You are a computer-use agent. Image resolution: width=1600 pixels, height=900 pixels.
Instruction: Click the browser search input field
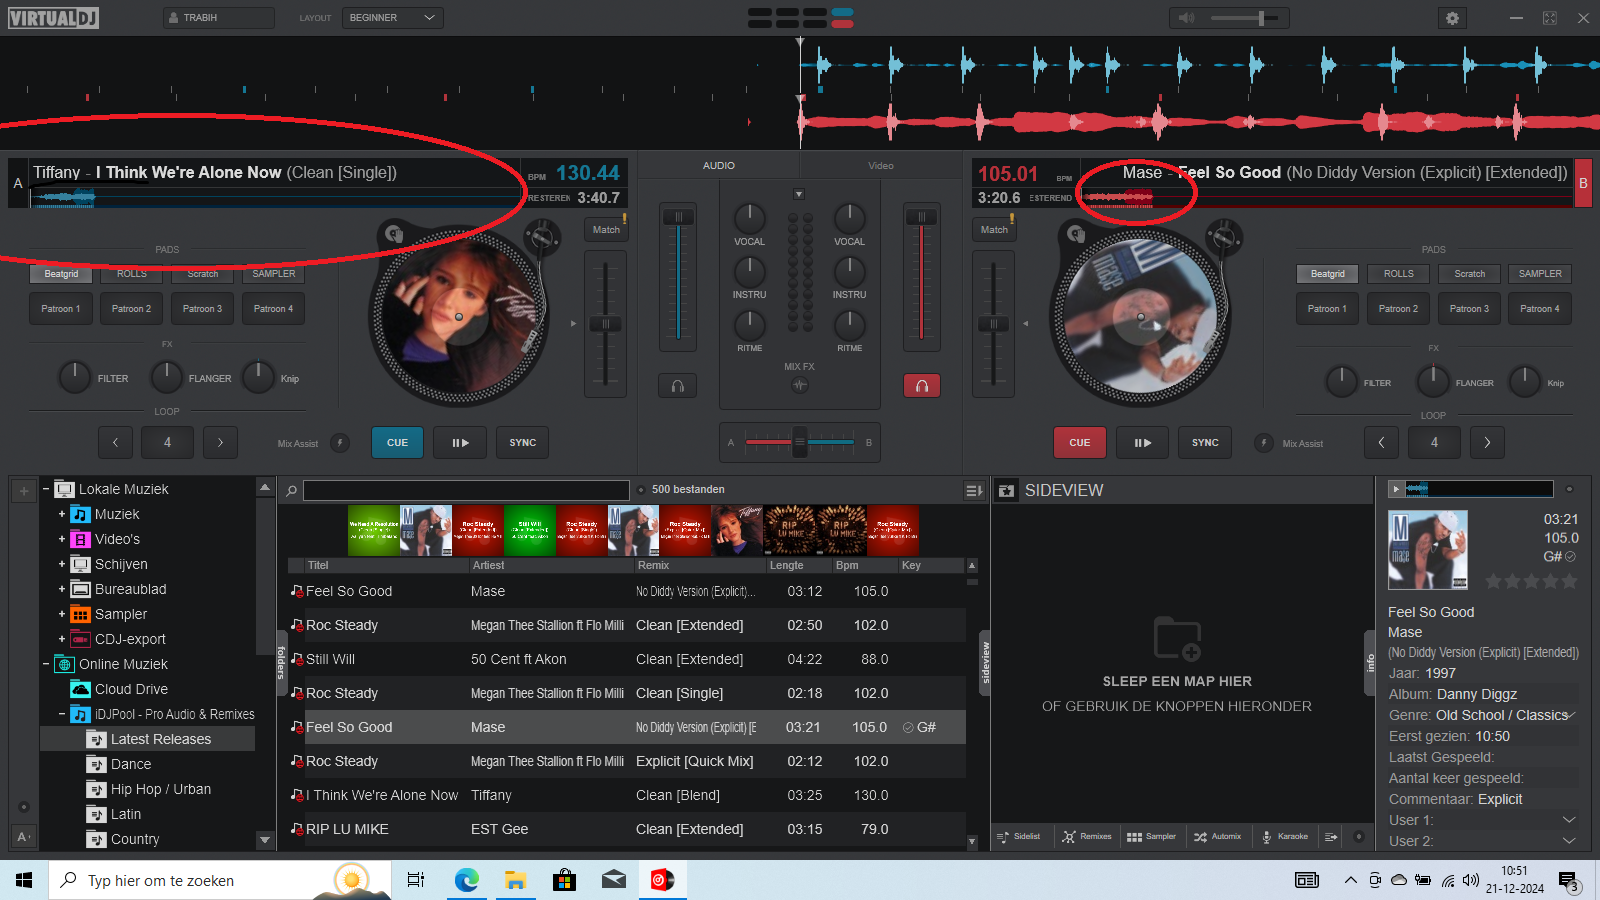coord(466,490)
